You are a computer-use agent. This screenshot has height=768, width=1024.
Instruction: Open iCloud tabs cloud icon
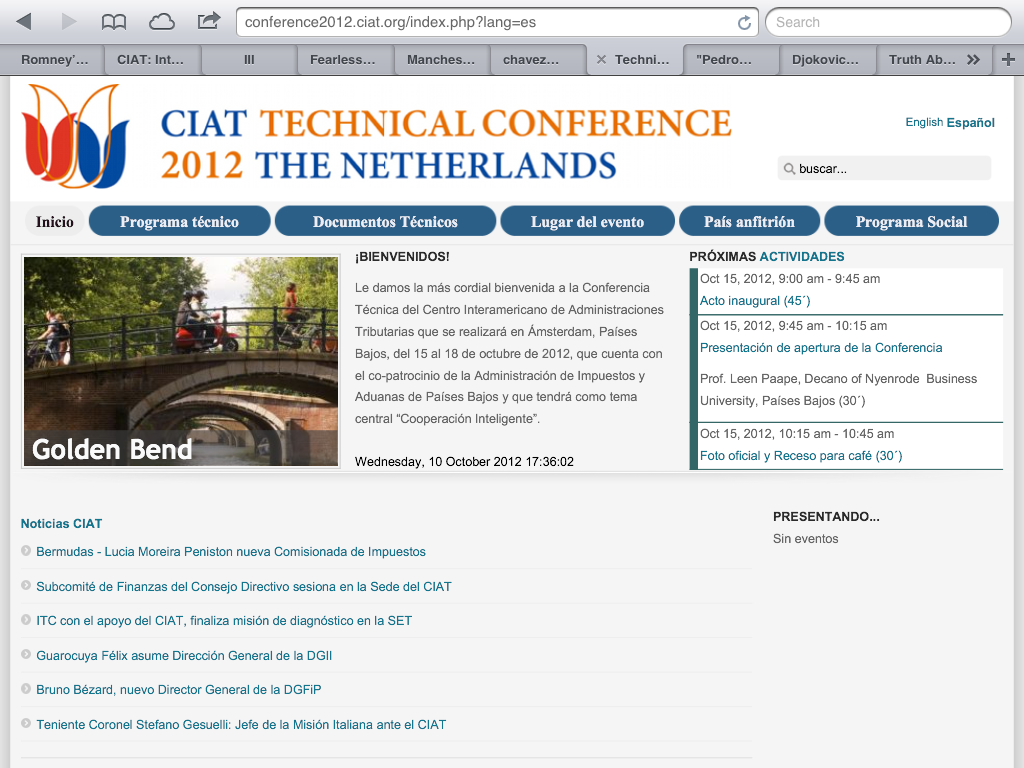pos(161,21)
